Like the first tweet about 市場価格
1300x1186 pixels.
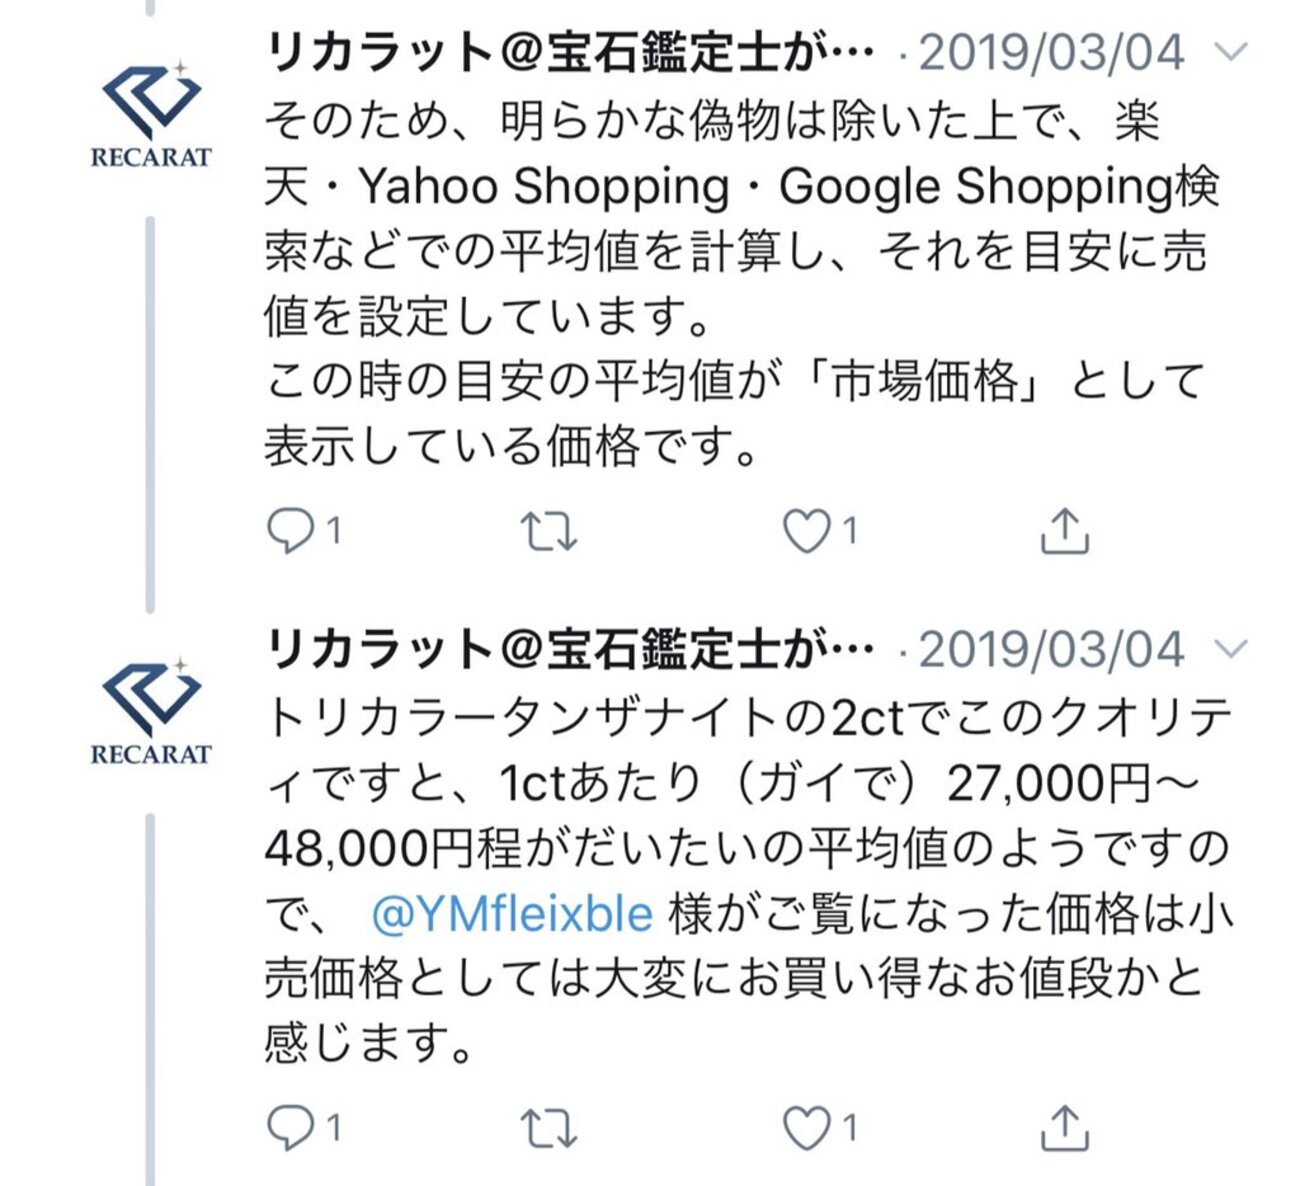click(806, 531)
